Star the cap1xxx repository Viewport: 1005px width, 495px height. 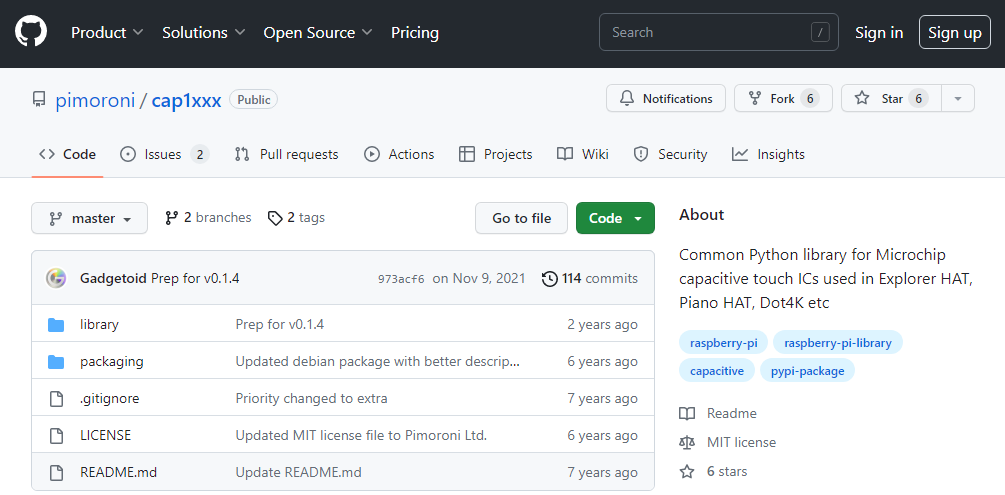(x=891, y=99)
